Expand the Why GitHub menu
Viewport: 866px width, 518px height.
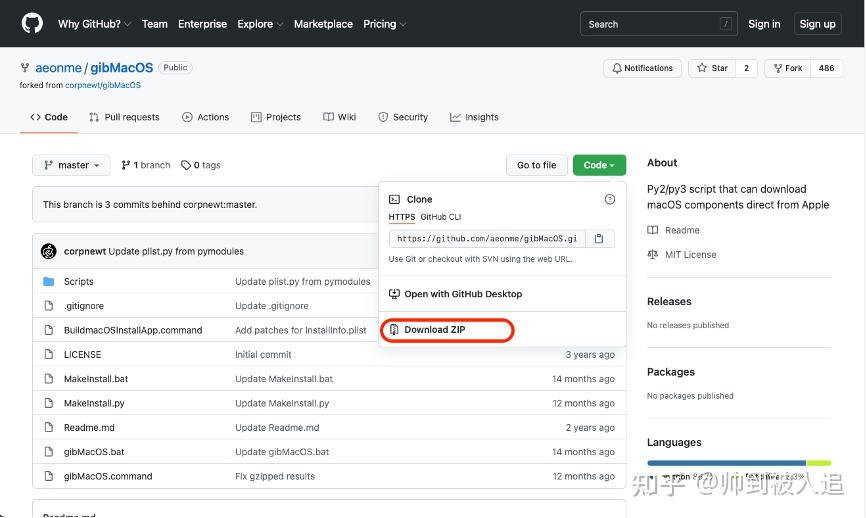(95, 24)
